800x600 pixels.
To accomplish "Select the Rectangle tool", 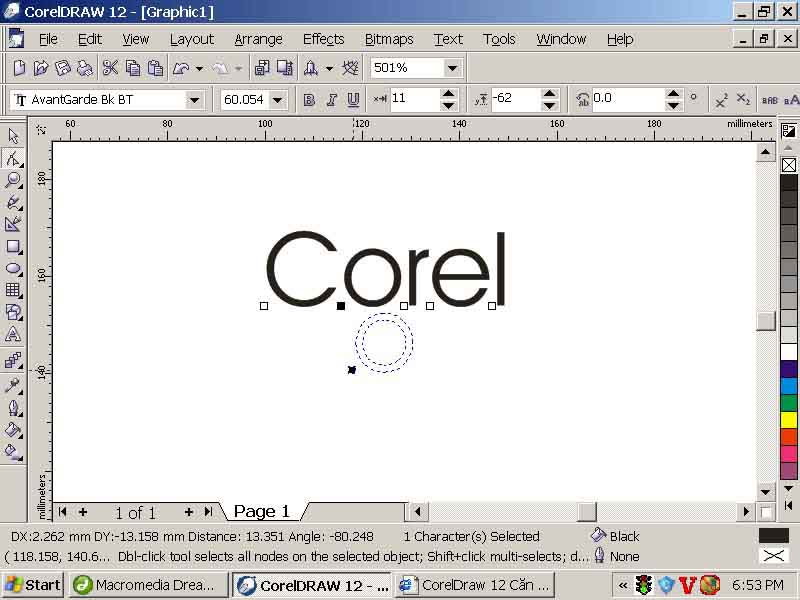I will [13, 247].
